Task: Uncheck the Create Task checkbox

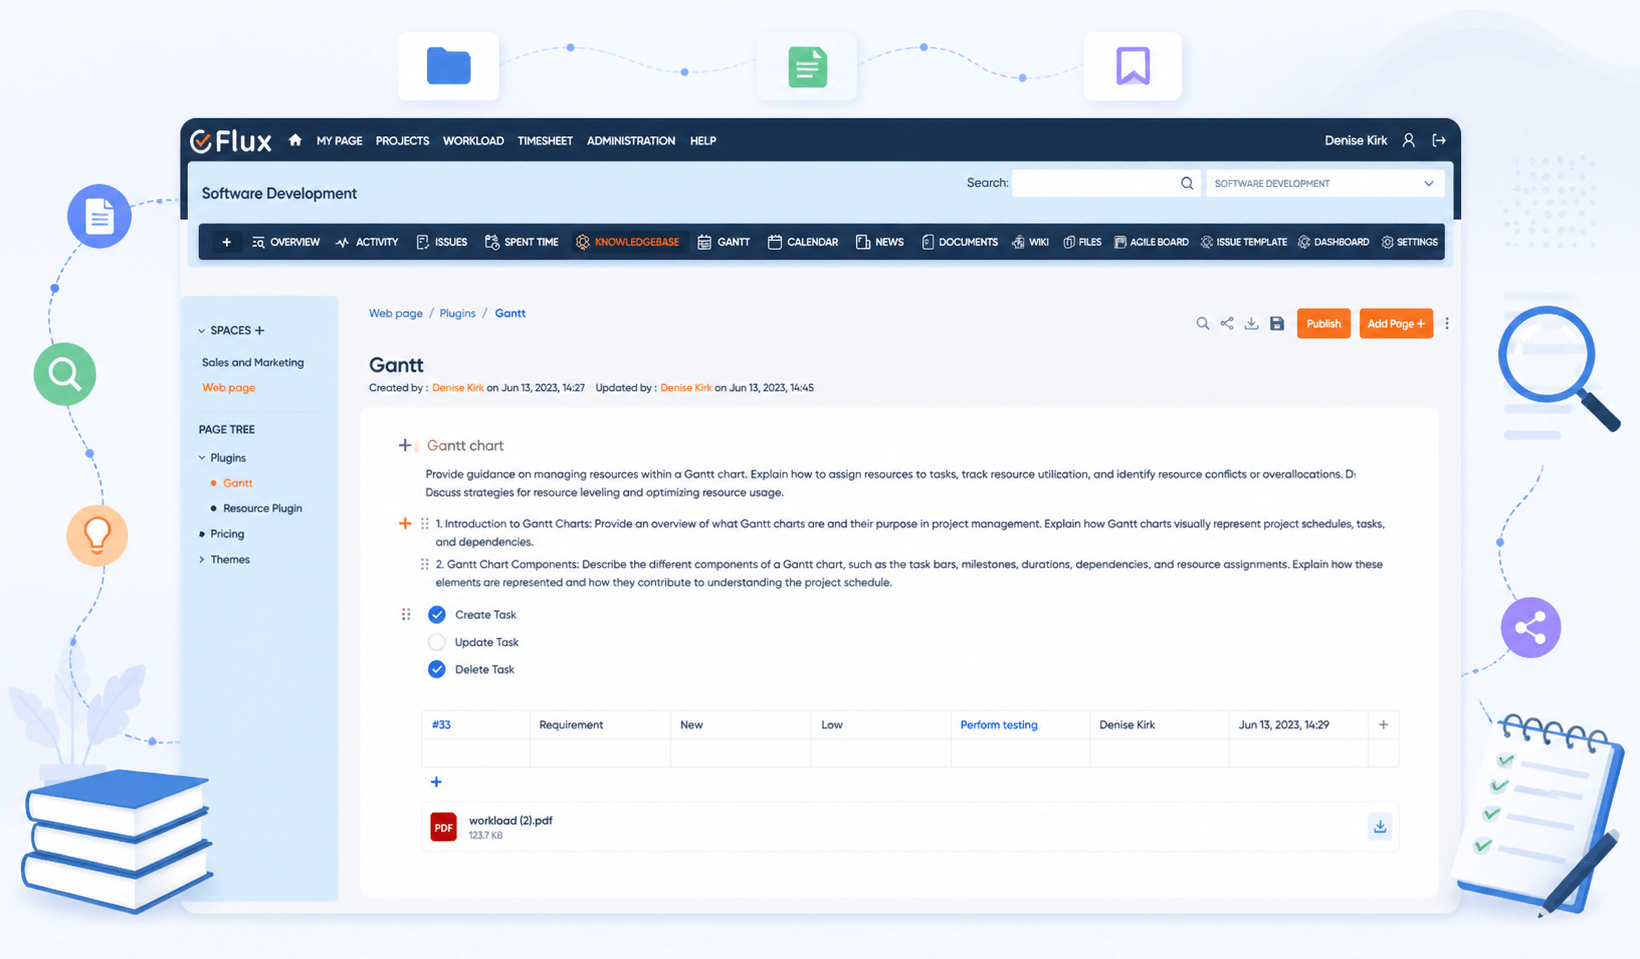Action: [437, 614]
